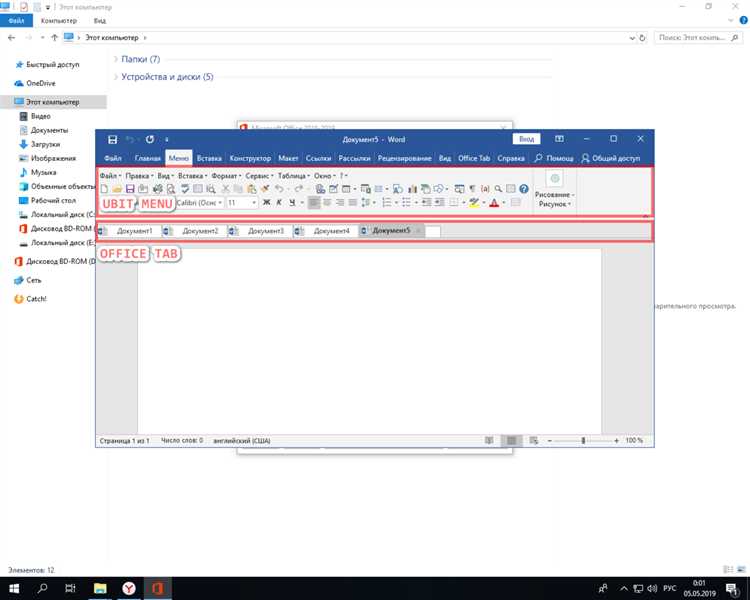Switch to the Документ3 document tab
Screen dimensions: 750x600
(265, 231)
